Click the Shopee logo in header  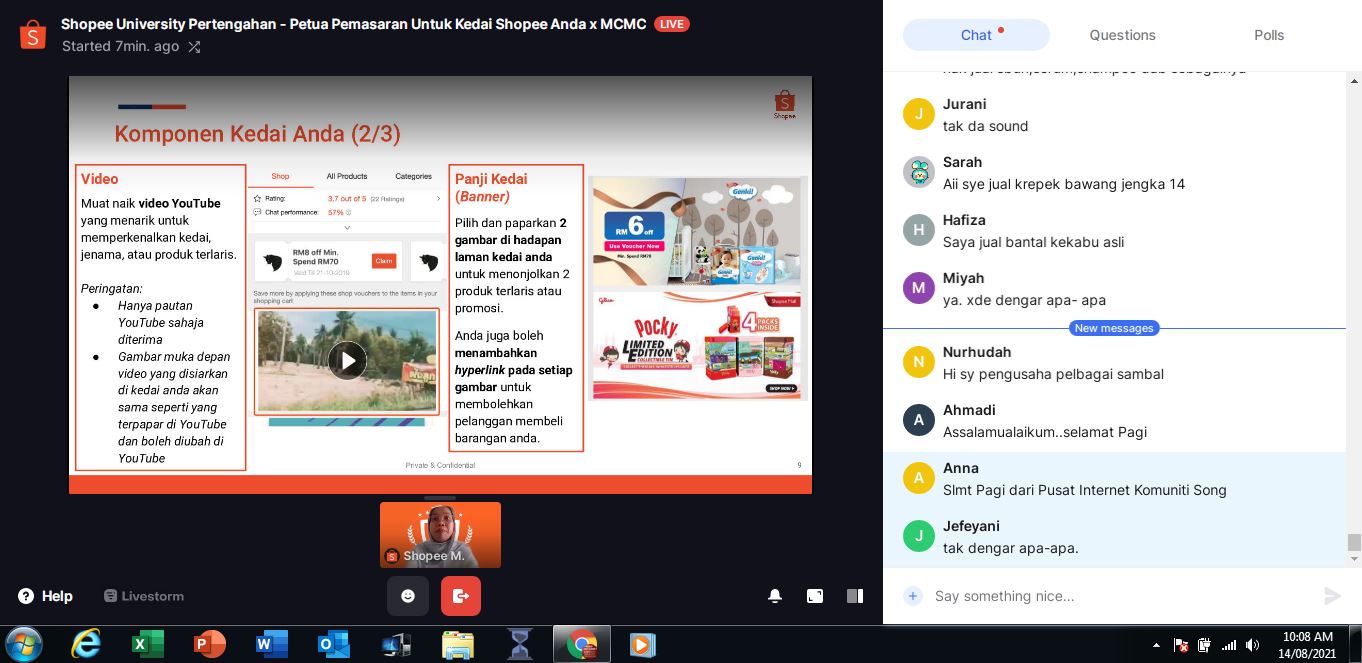[x=33, y=35]
